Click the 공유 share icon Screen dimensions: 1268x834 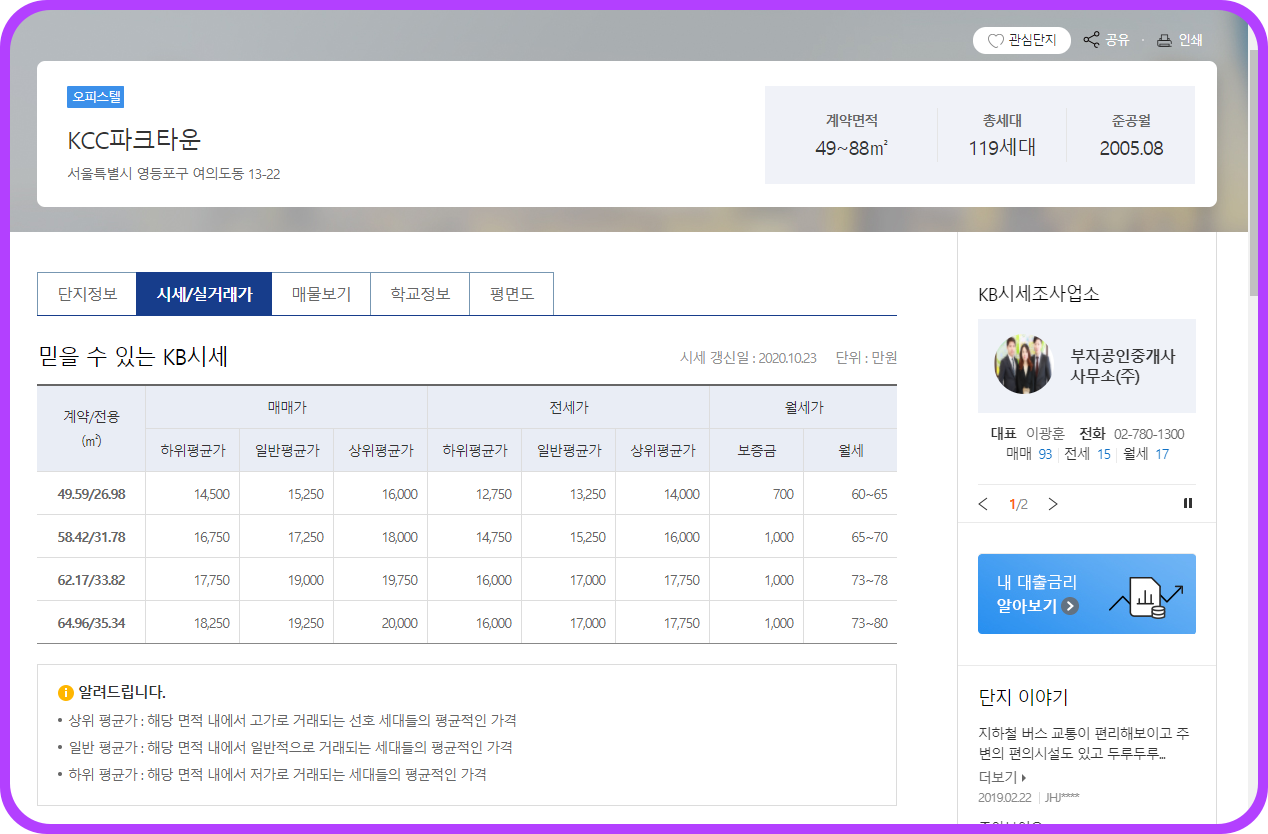click(1091, 41)
